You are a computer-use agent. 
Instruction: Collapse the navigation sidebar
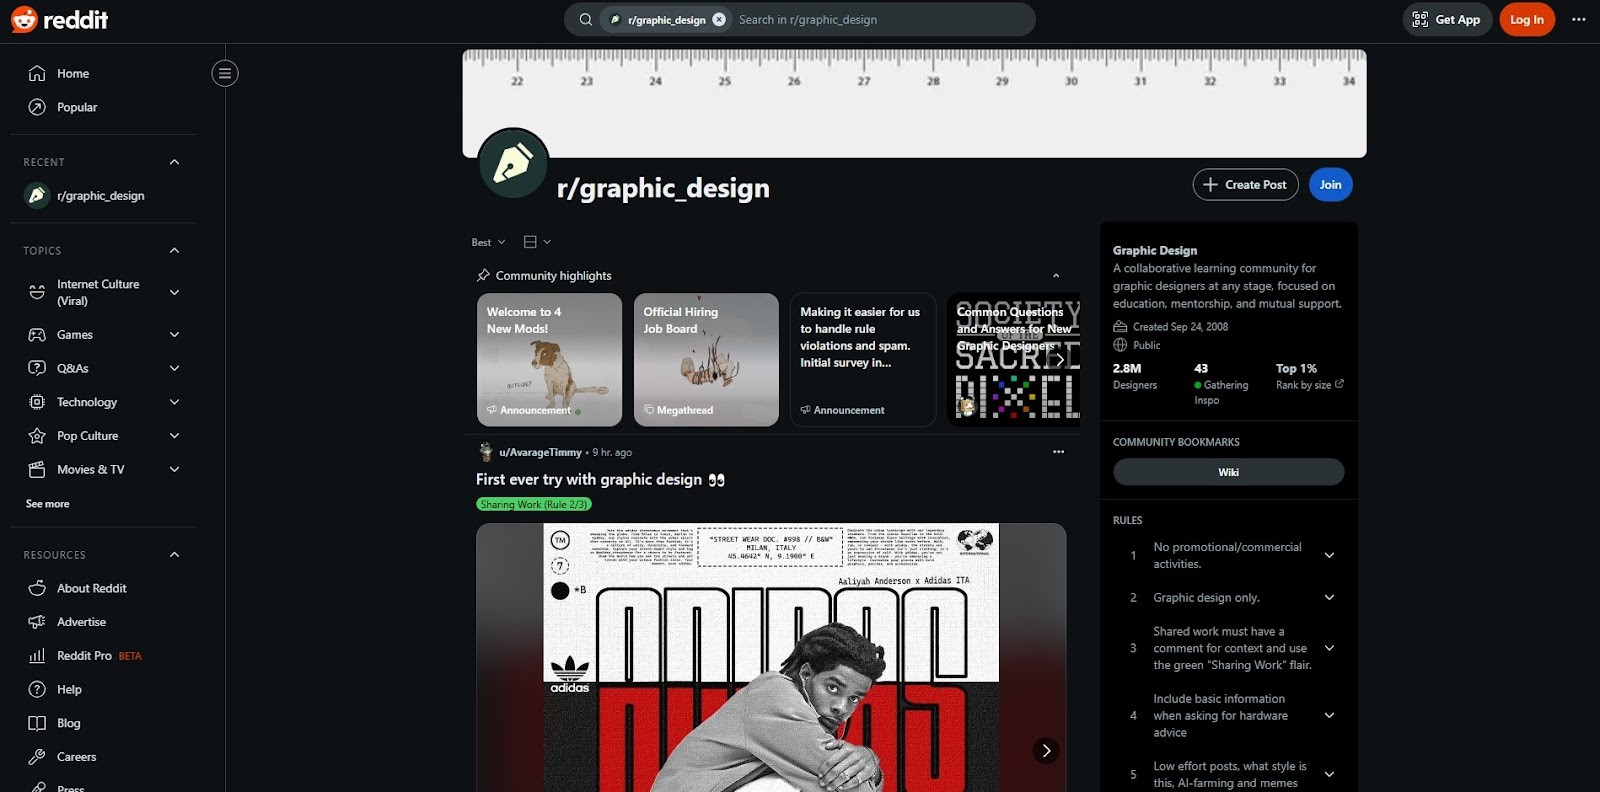225,73
